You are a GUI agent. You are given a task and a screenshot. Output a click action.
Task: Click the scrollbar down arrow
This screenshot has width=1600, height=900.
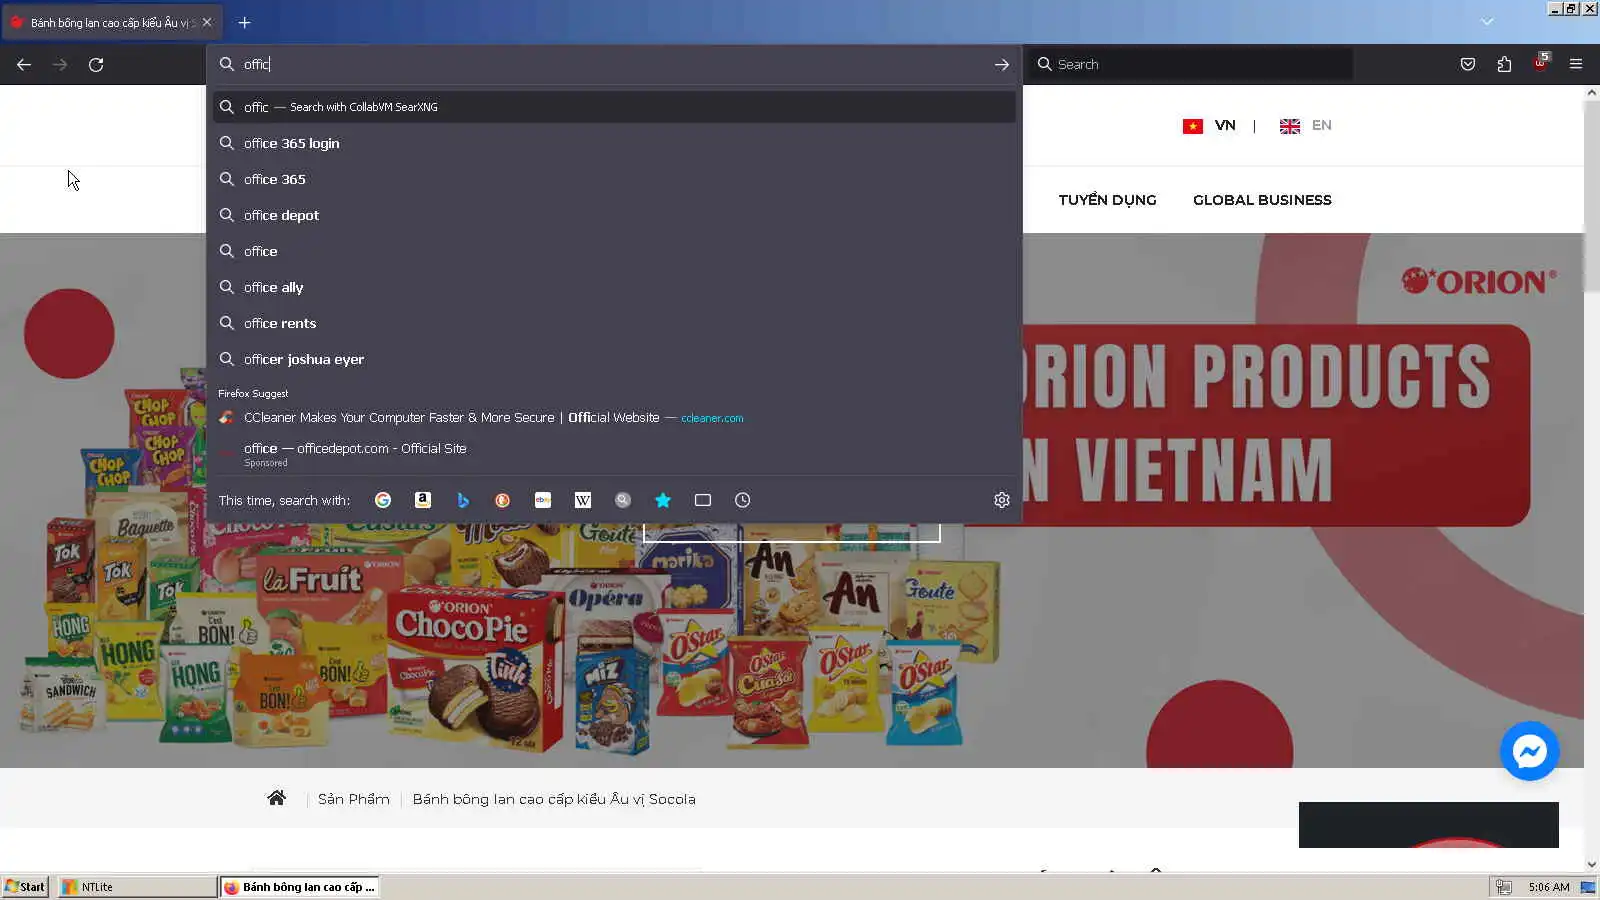1591,864
